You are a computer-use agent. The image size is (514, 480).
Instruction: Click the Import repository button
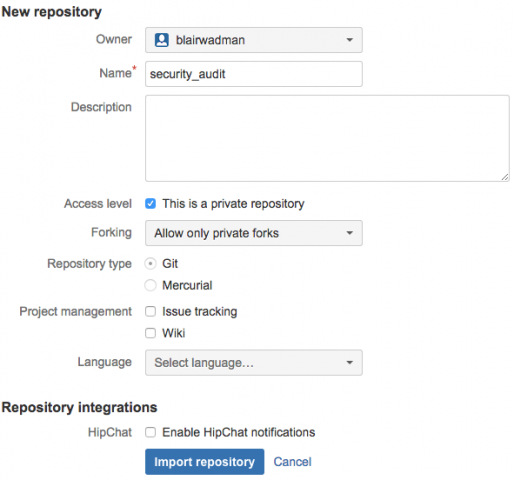(x=205, y=462)
